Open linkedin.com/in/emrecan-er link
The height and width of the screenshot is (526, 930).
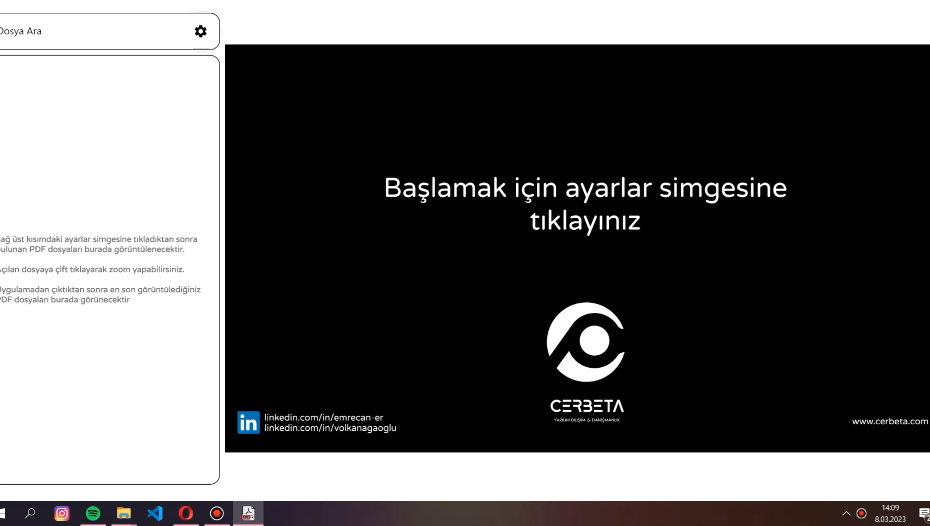pos(323,417)
